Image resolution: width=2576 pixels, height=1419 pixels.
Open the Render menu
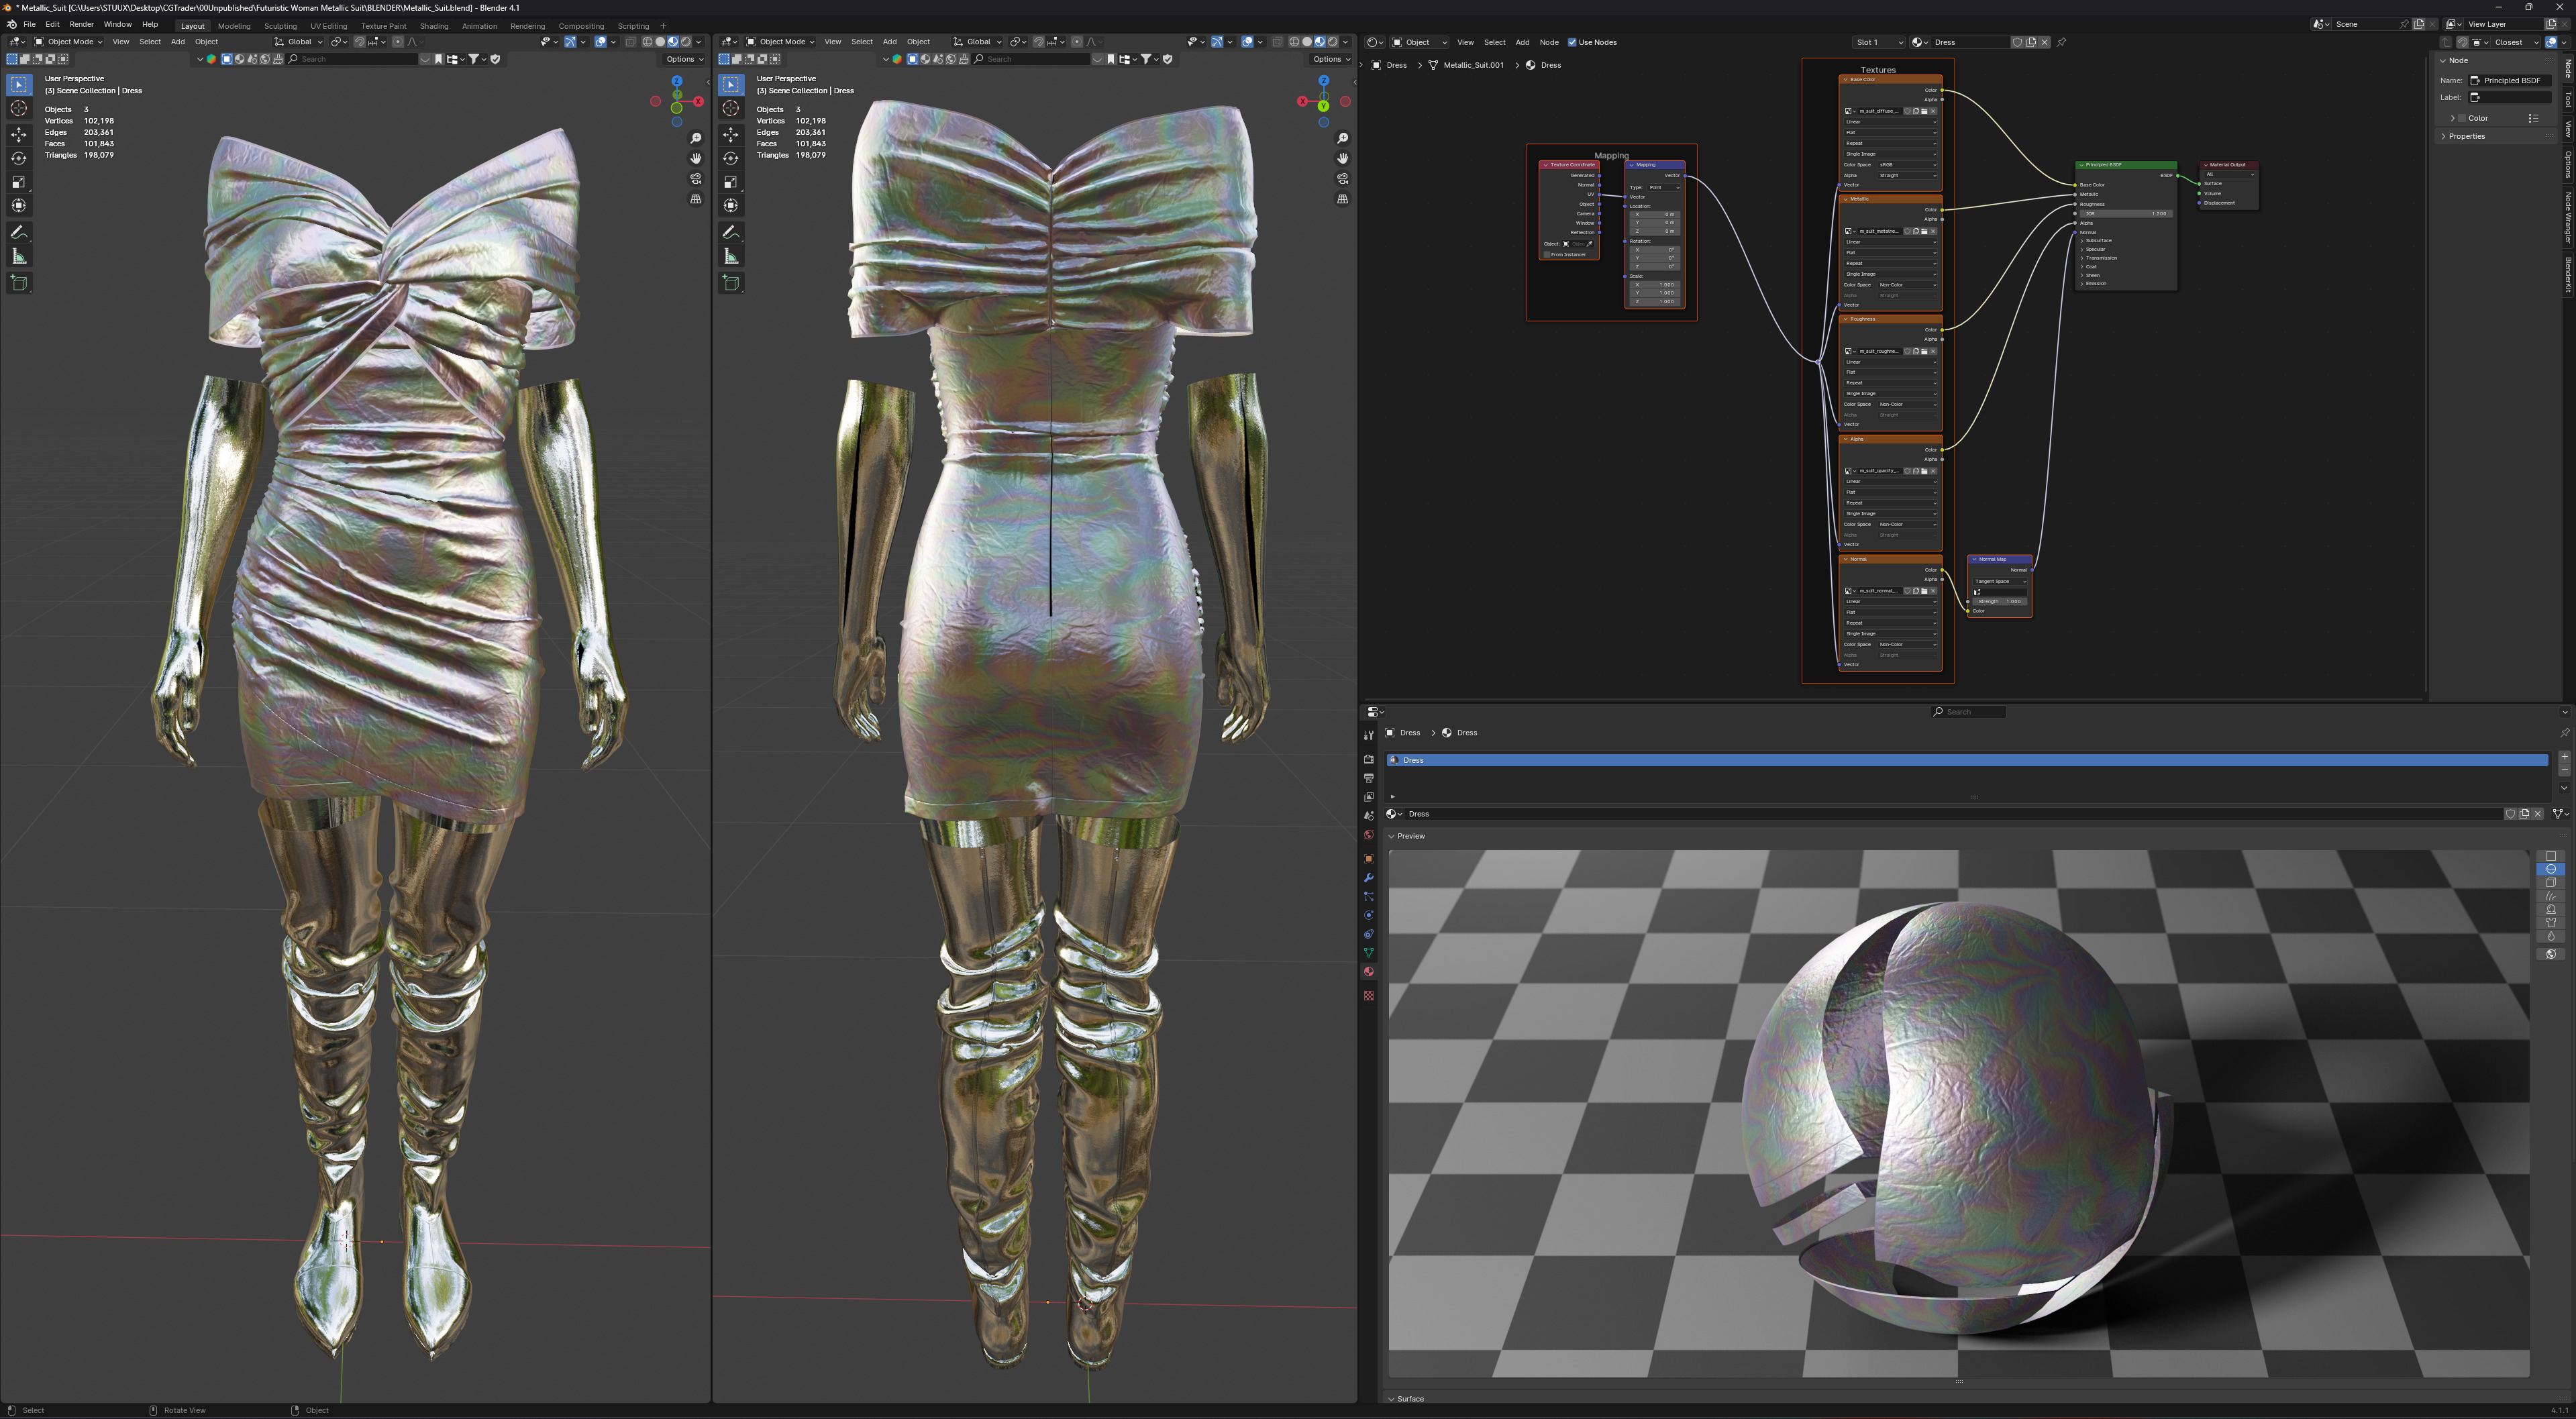(81, 24)
